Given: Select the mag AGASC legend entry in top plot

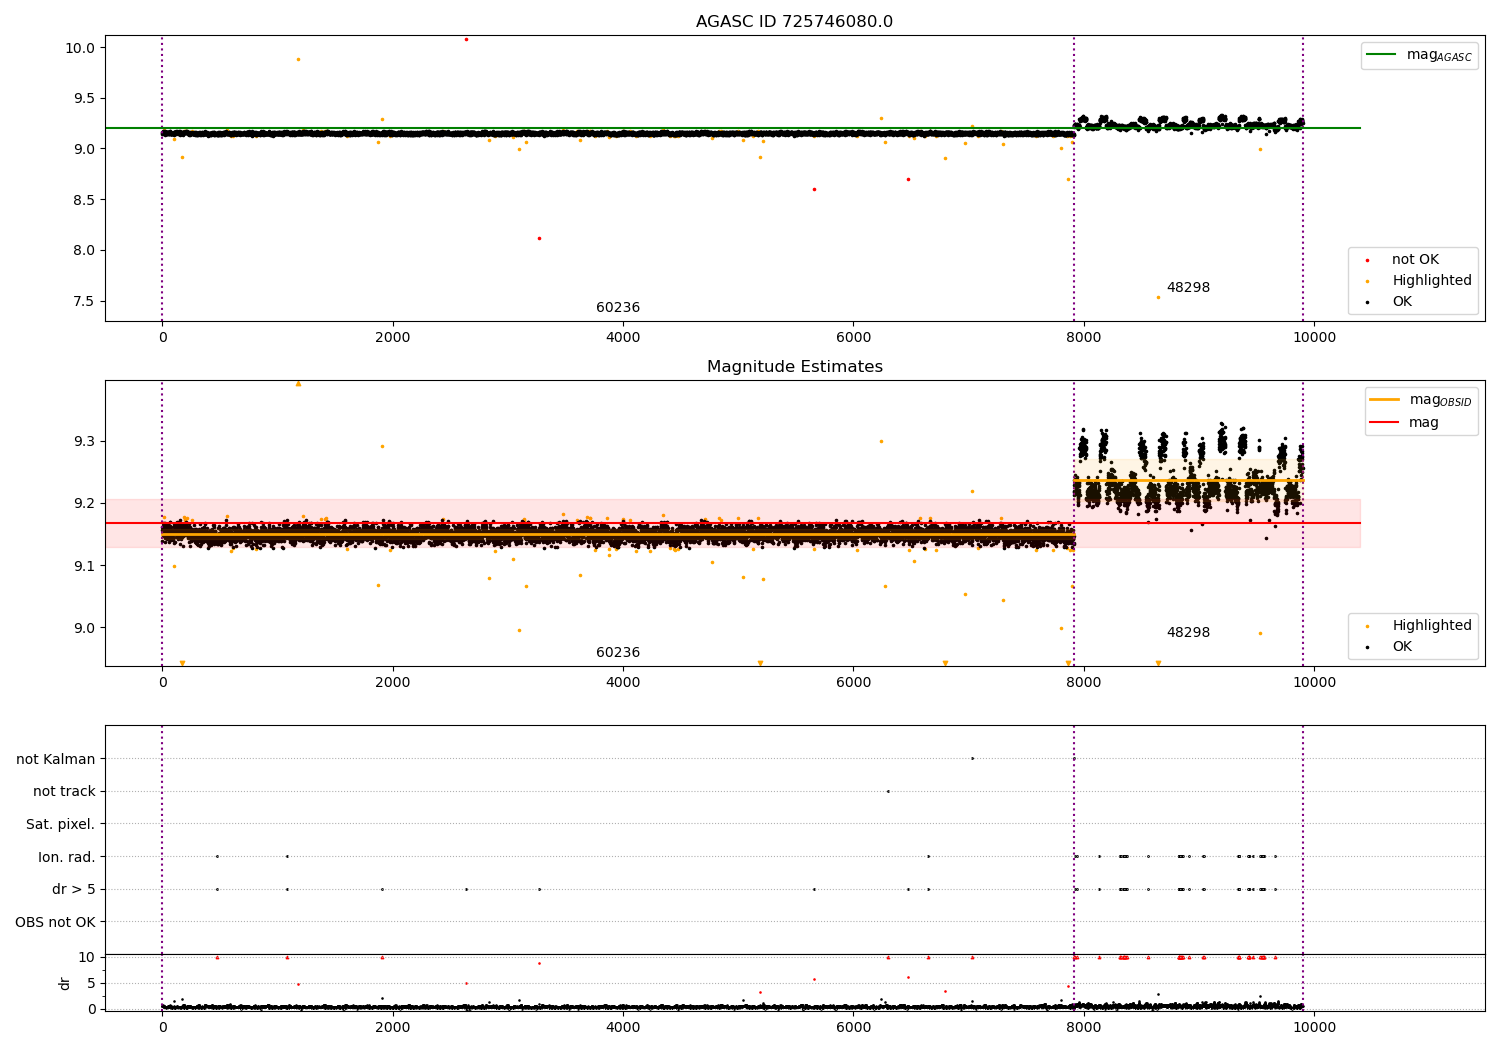Looking at the screenshot, I should (x=1419, y=55).
